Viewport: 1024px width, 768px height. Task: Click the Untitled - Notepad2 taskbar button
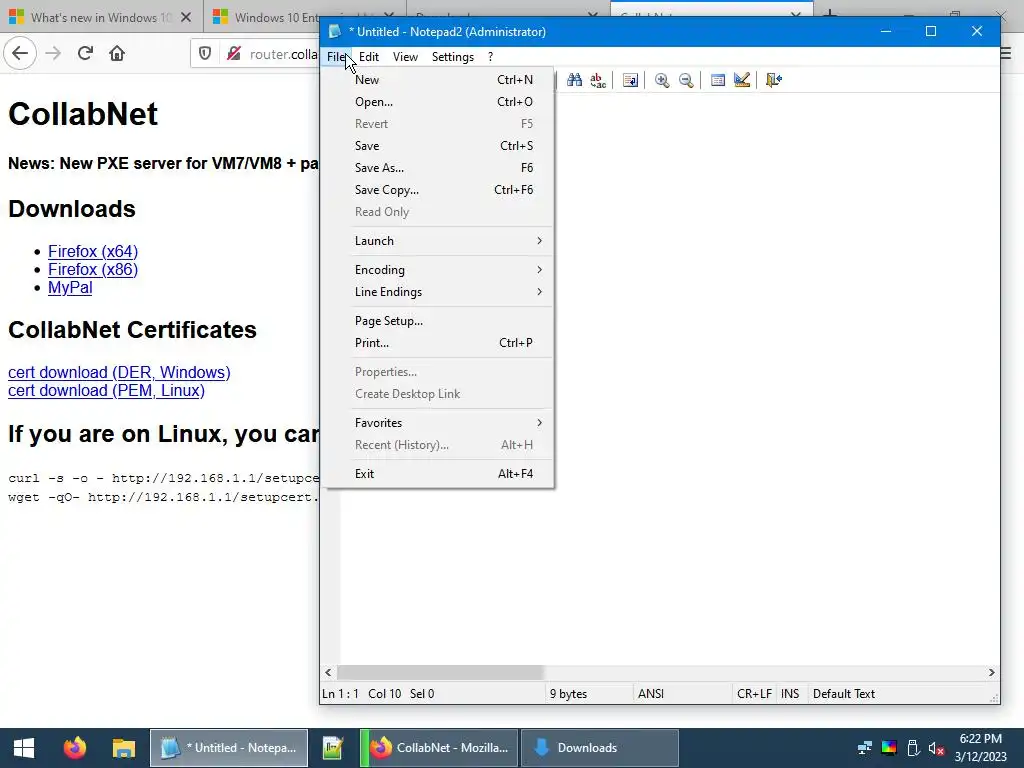pyautogui.click(x=229, y=748)
